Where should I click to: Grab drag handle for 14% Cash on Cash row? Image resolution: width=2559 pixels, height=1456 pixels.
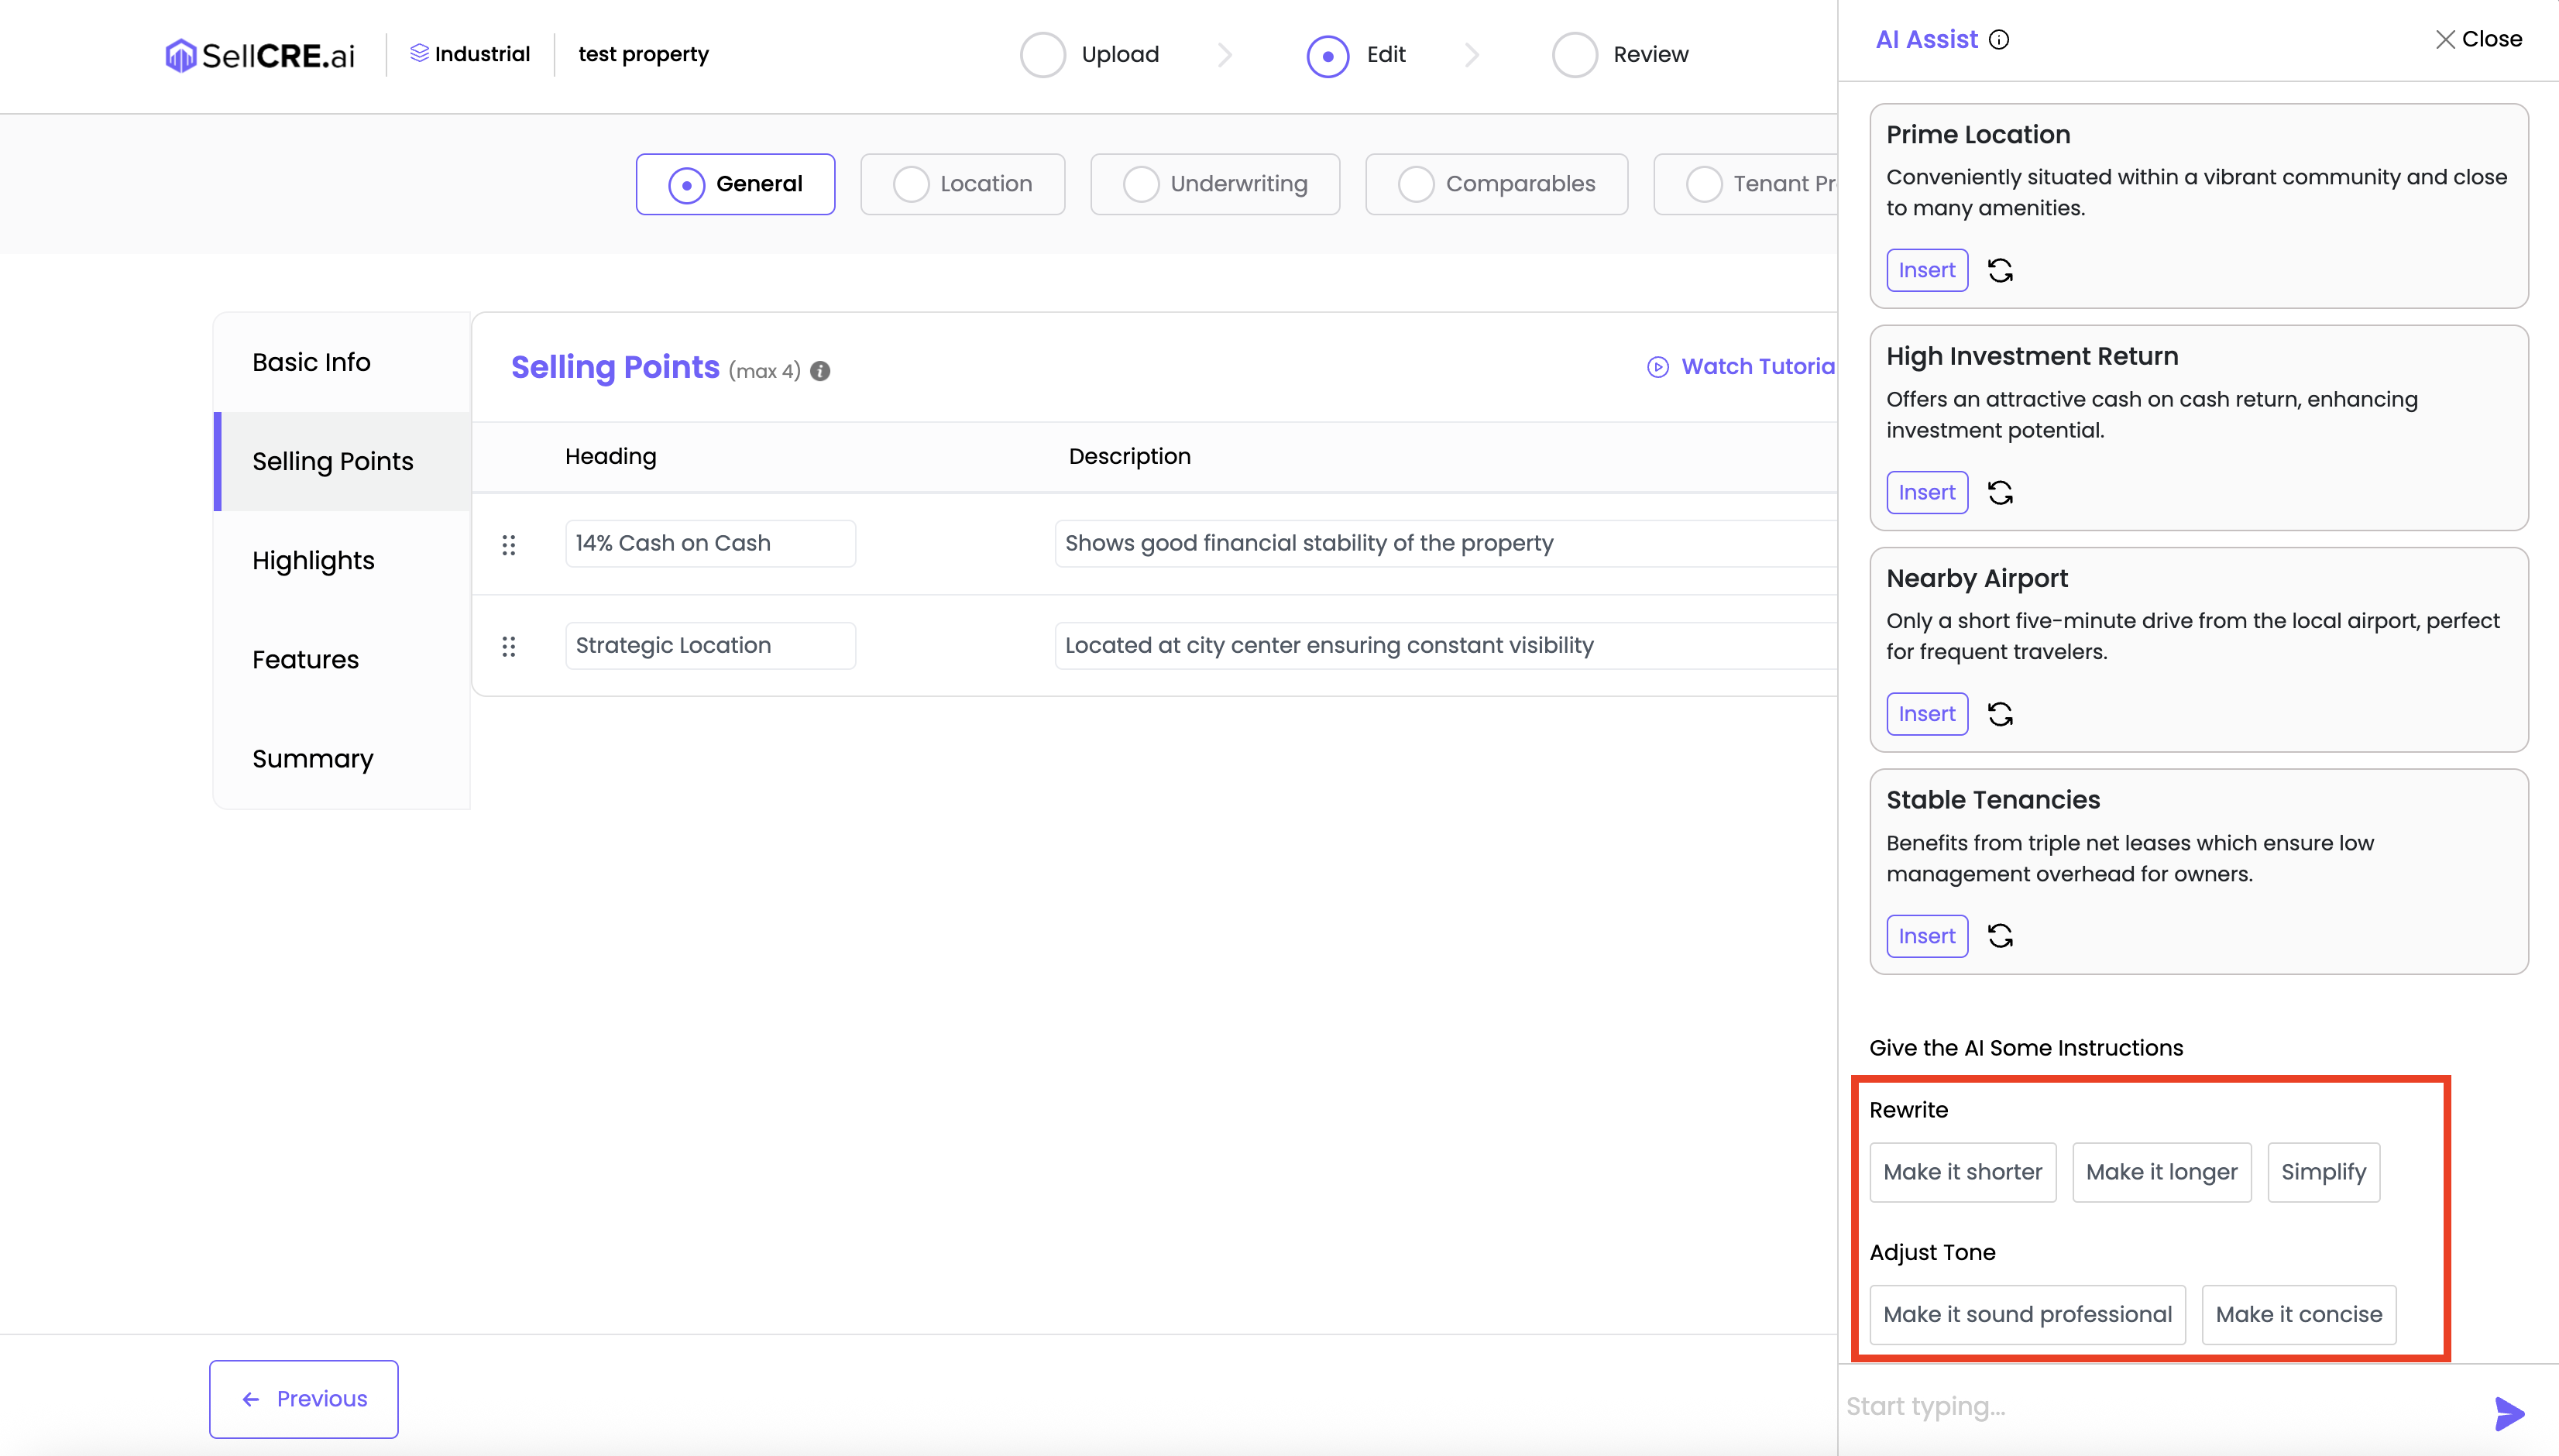click(x=509, y=544)
